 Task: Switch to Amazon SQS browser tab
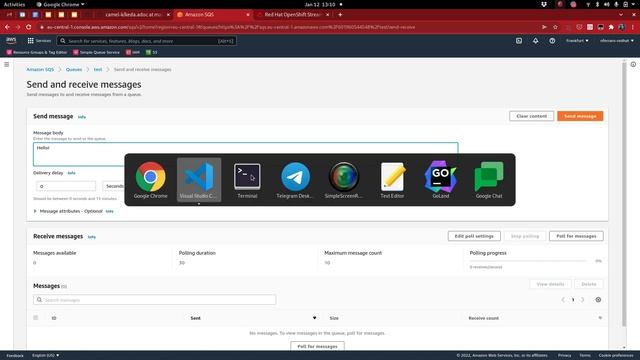click(213, 14)
